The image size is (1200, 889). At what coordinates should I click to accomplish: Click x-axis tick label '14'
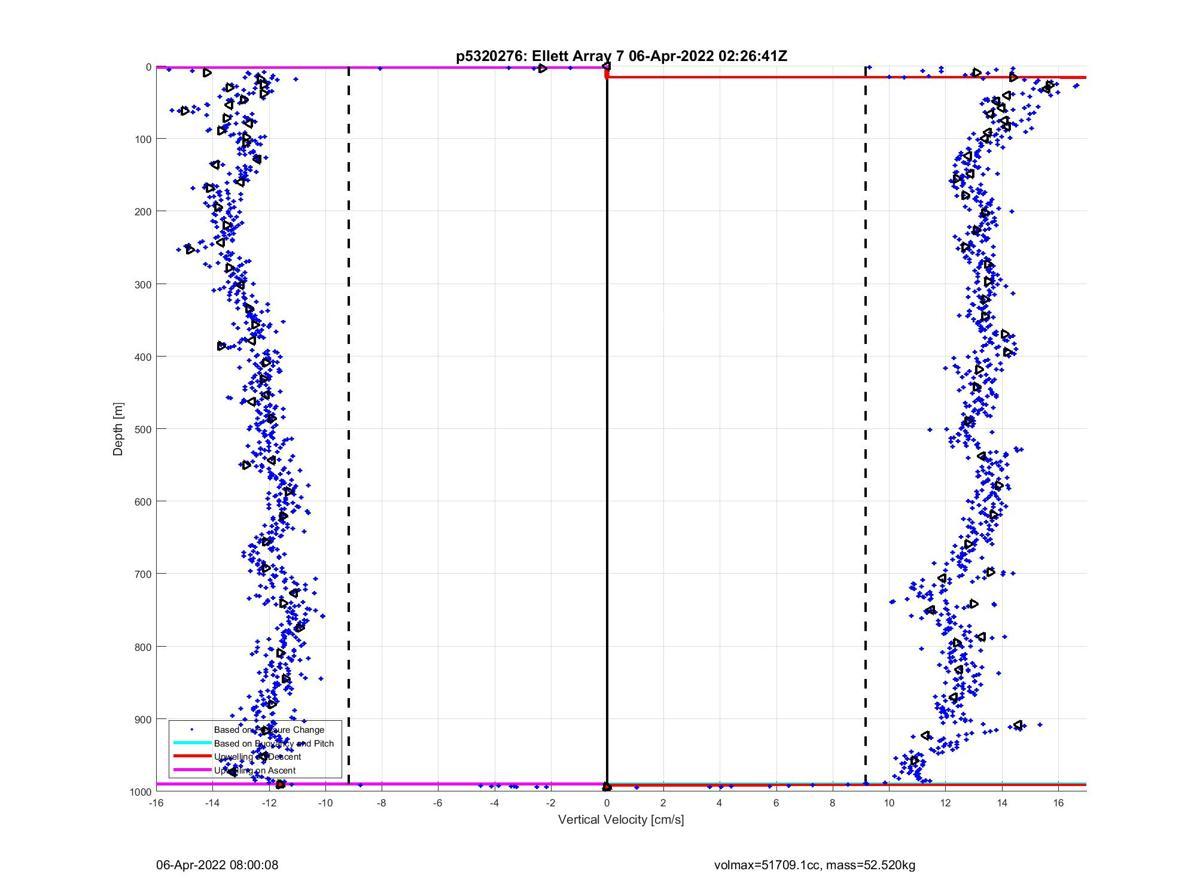tap(1002, 803)
